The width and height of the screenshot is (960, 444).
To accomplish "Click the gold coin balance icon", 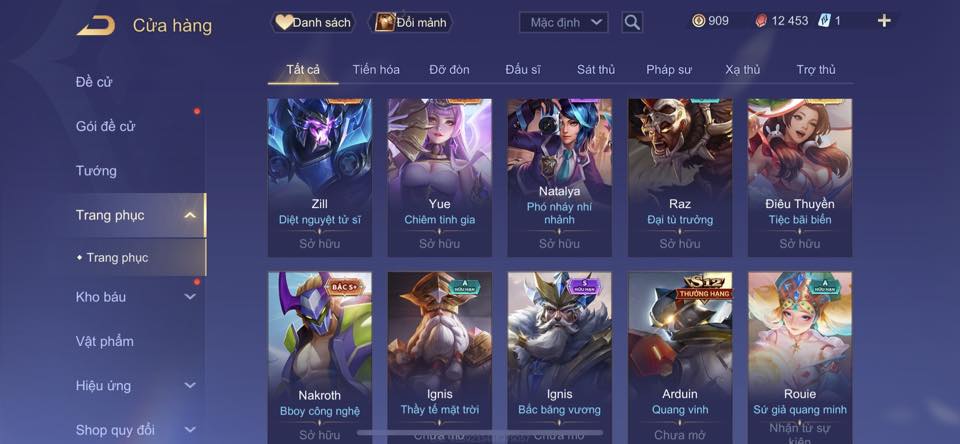I will [x=699, y=21].
